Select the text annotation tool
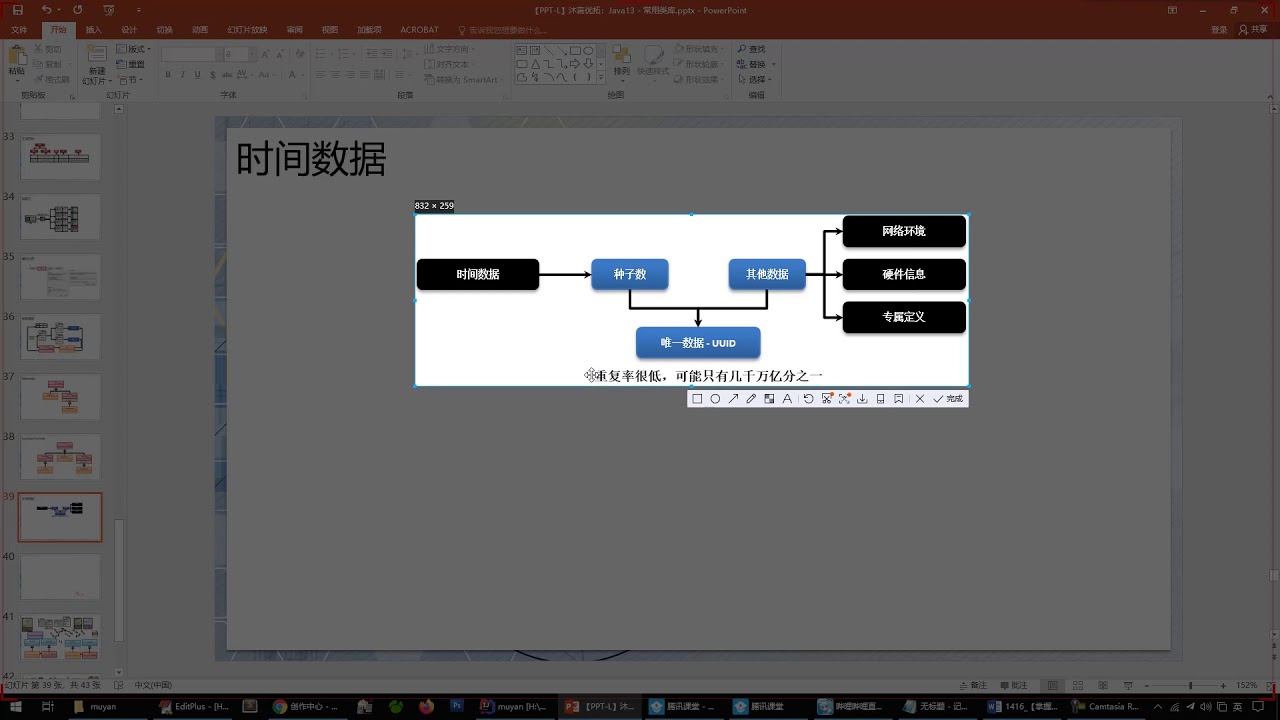 pos(787,399)
